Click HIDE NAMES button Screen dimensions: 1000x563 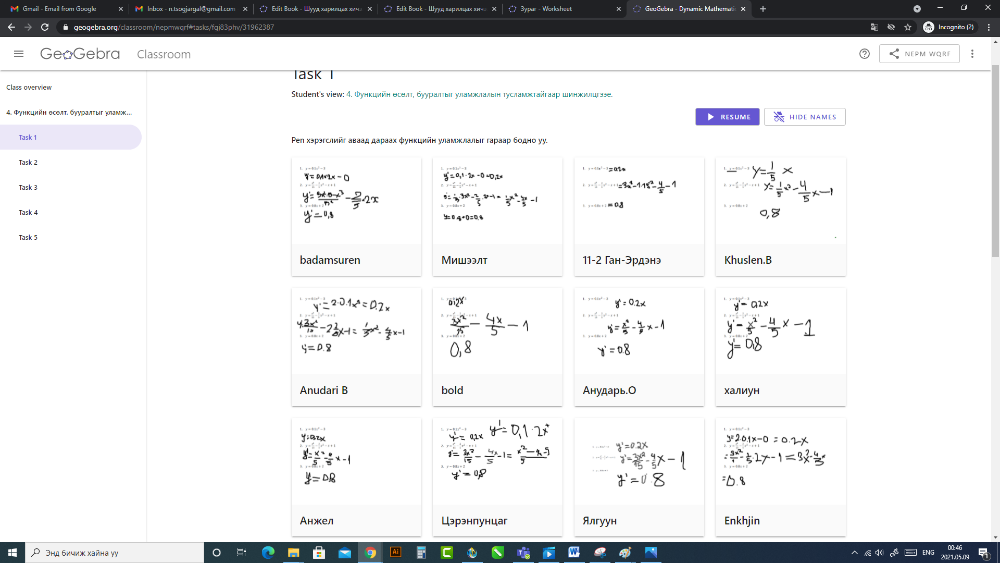click(805, 117)
